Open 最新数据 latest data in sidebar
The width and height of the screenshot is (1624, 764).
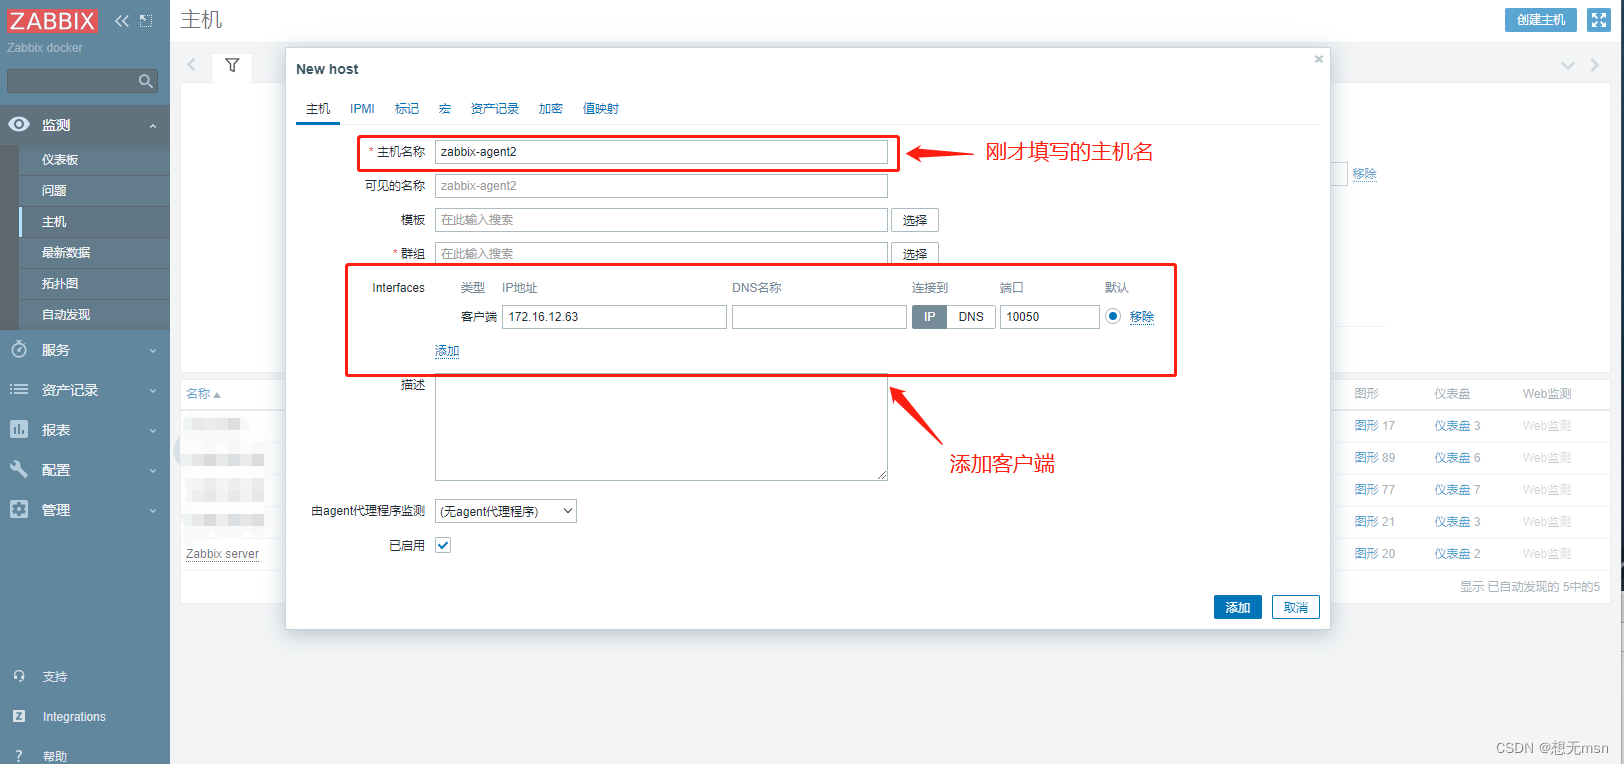pos(66,253)
